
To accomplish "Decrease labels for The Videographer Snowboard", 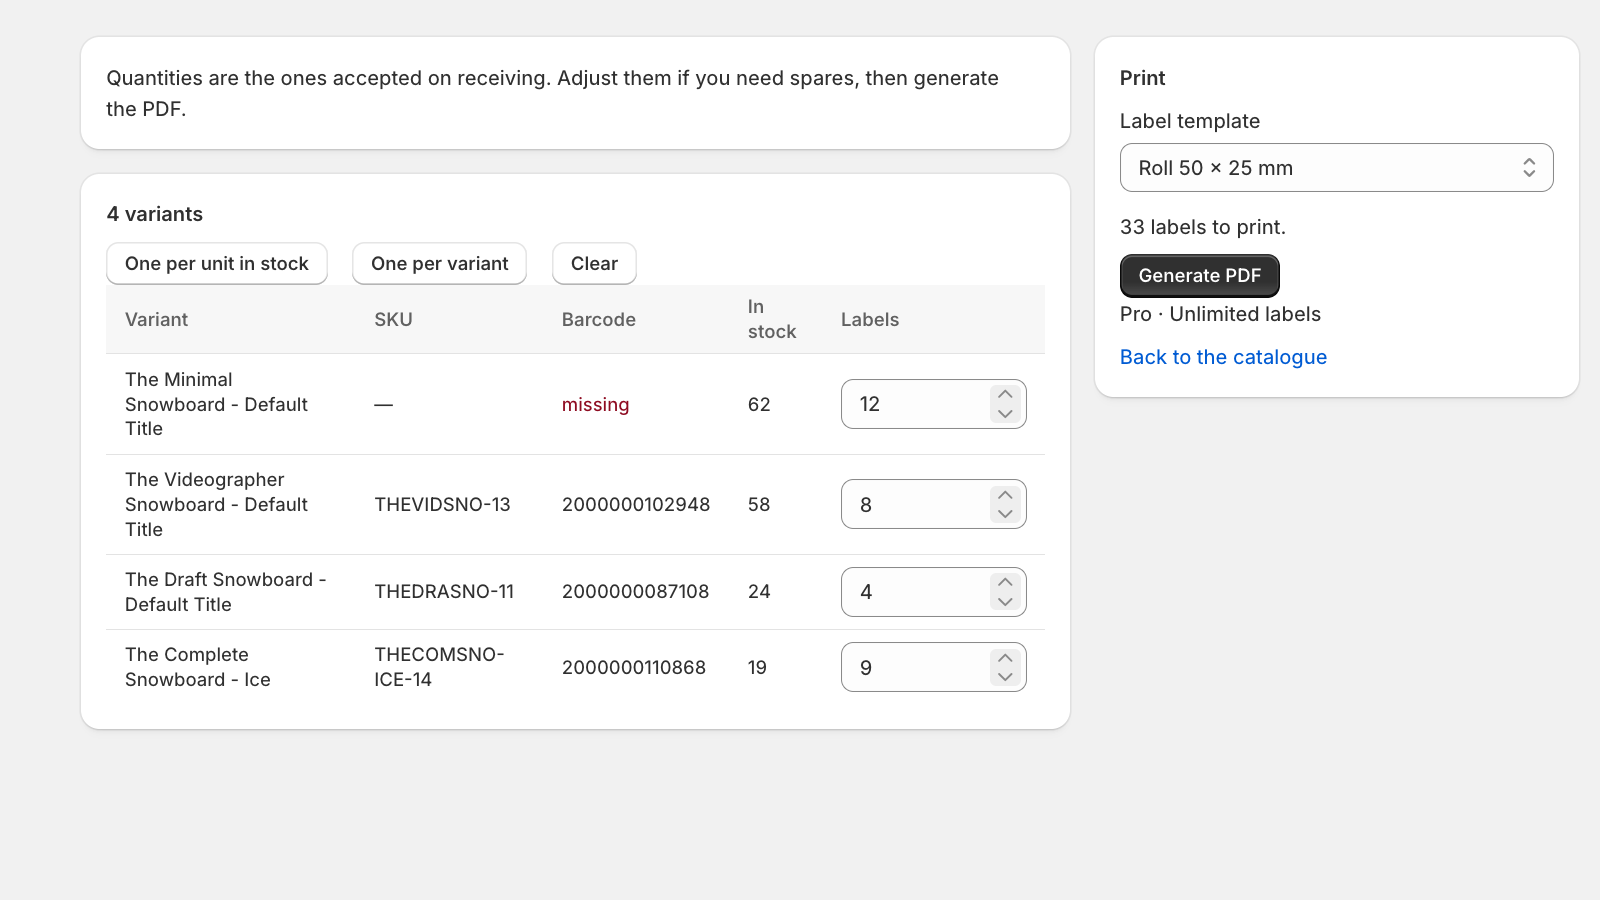I will [1005, 514].
